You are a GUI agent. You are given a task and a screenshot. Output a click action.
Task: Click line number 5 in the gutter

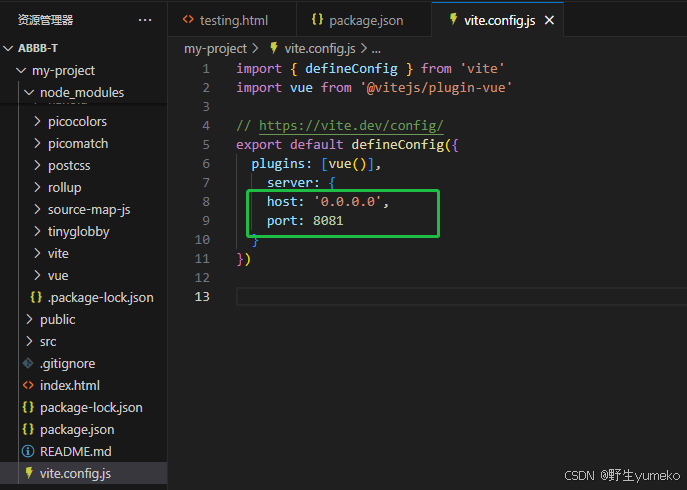[206, 145]
